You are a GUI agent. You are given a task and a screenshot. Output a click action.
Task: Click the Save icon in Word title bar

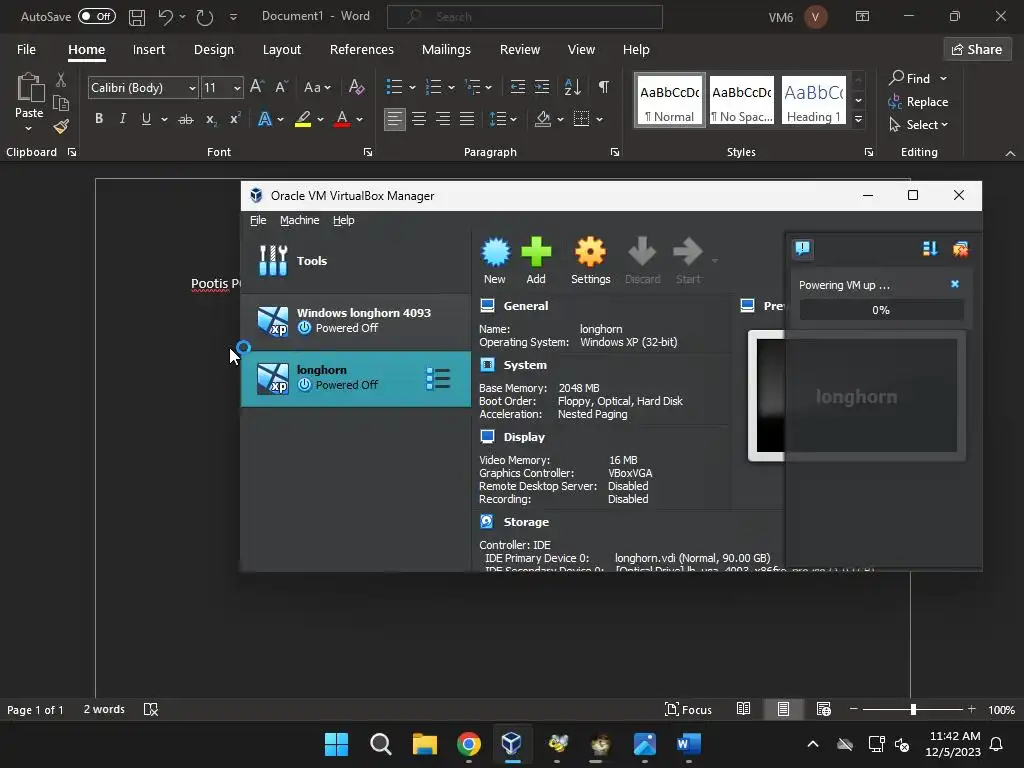(136, 17)
